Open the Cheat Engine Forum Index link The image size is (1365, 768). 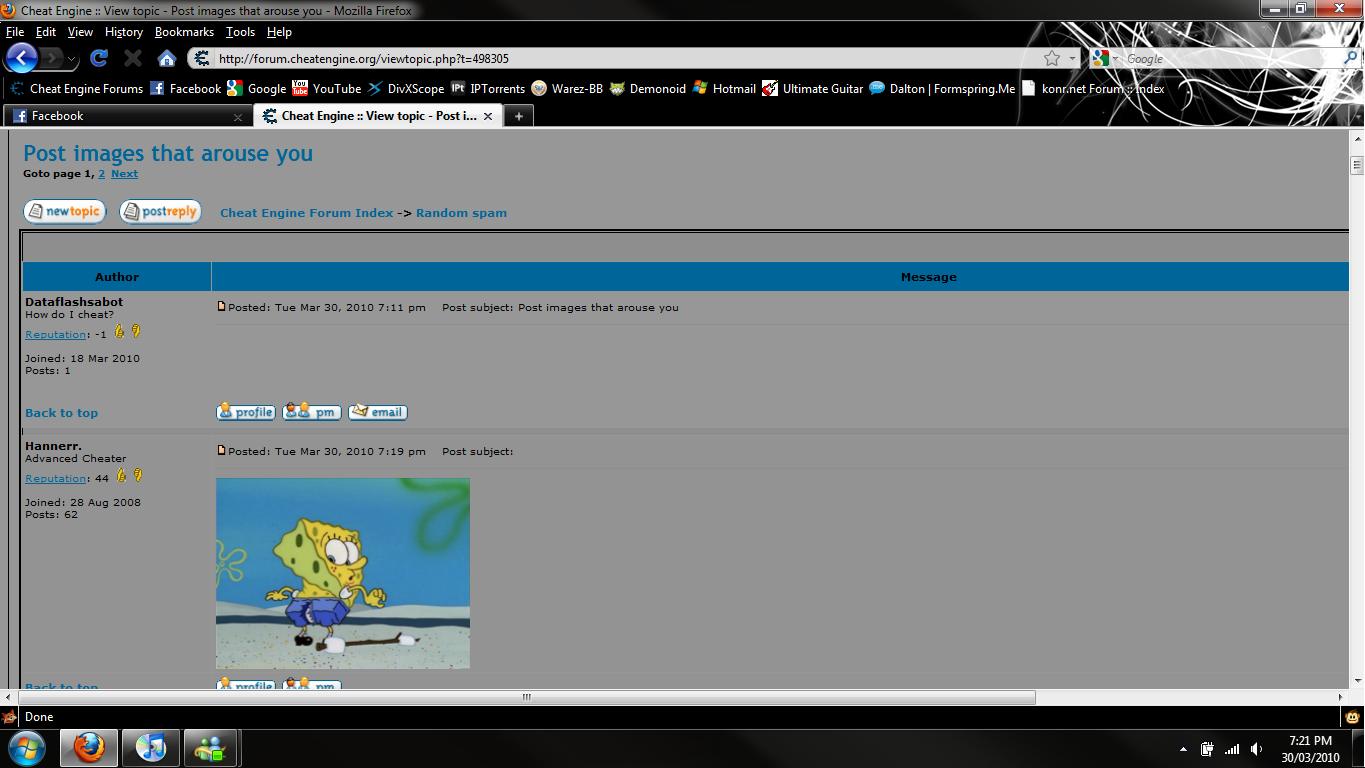tap(307, 213)
